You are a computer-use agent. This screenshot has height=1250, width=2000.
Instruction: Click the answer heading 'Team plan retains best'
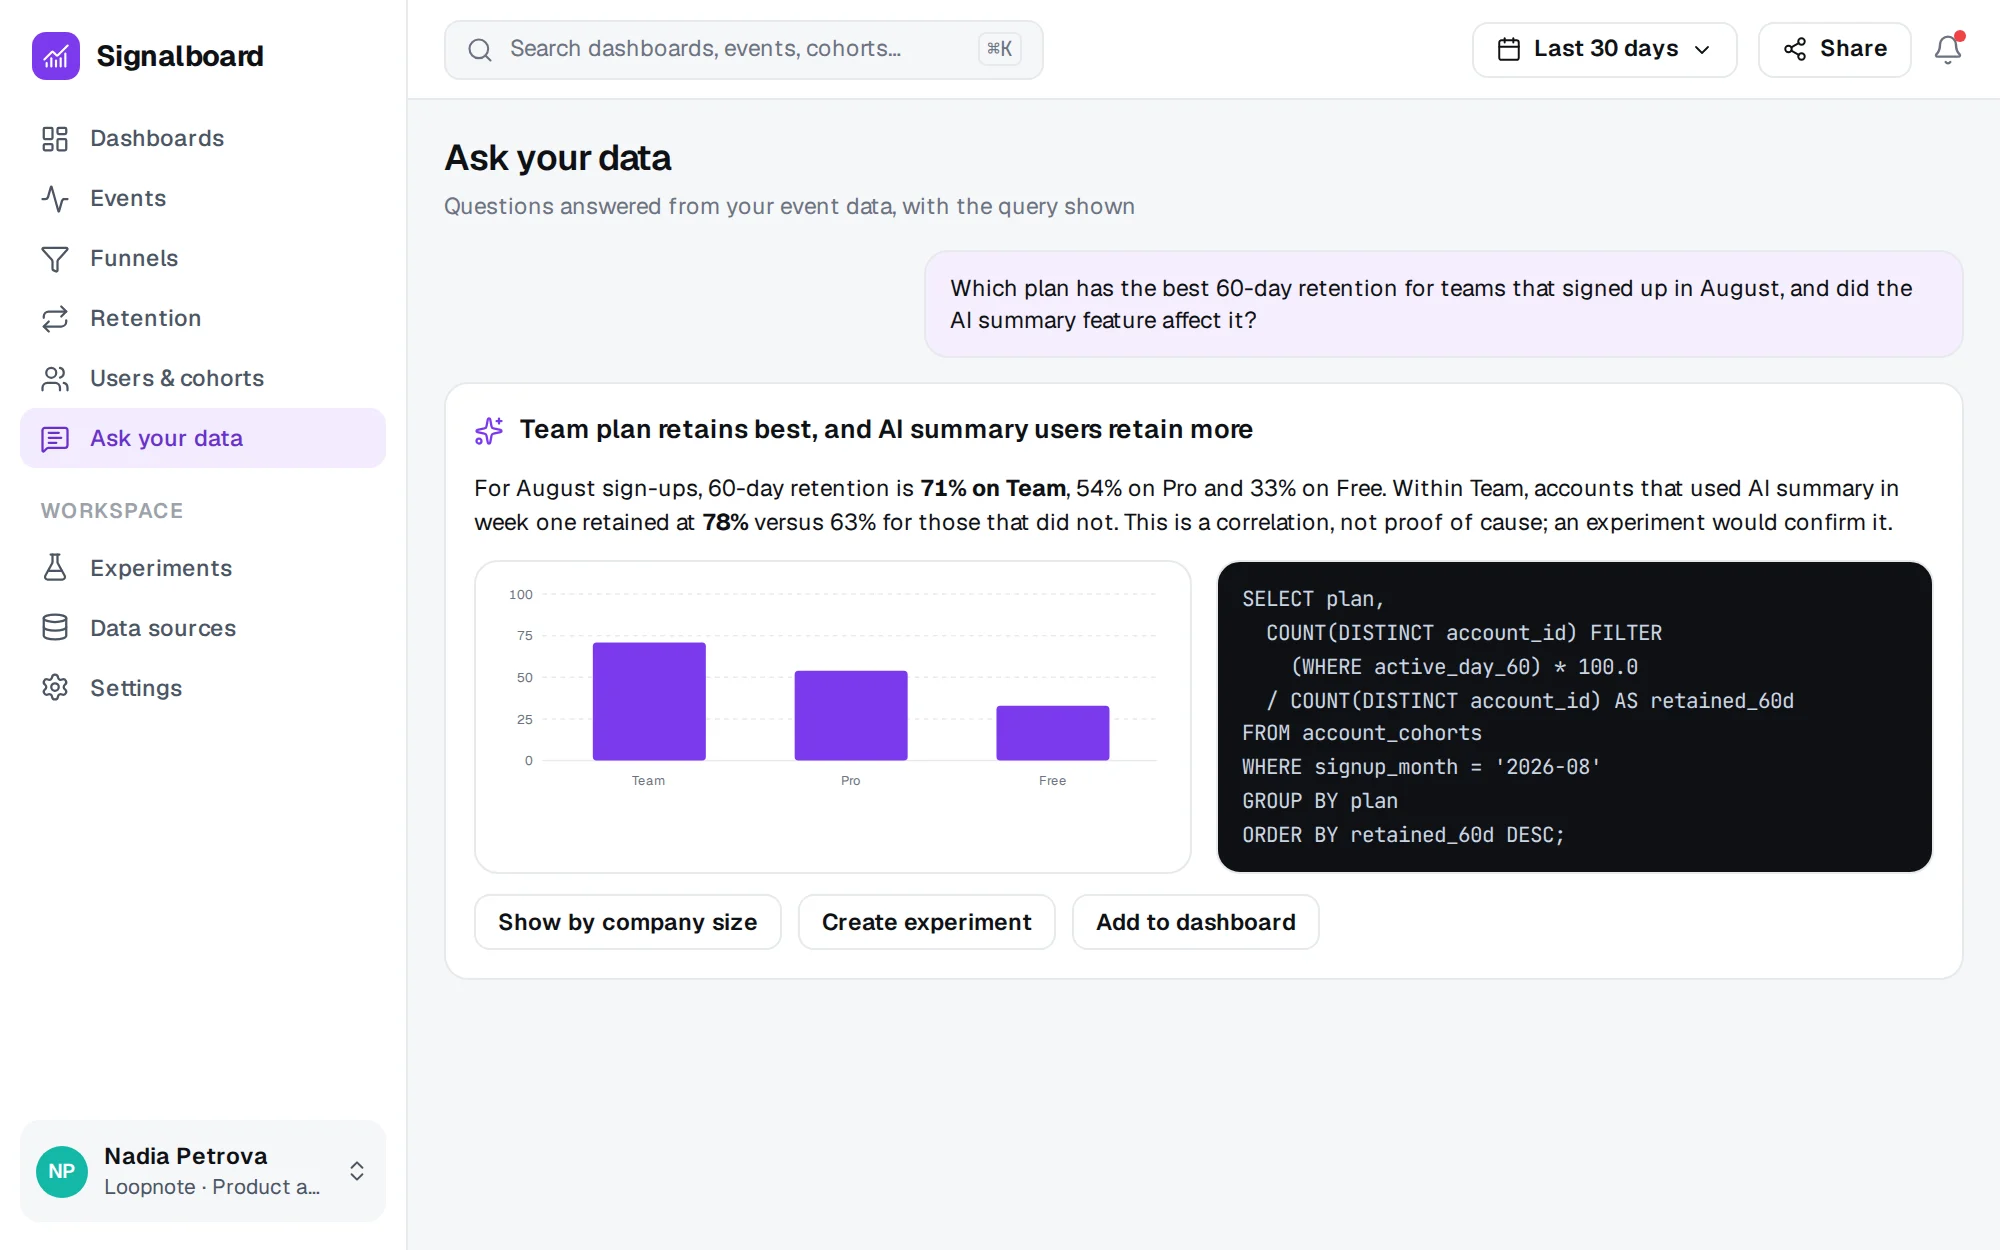[886, 429]
